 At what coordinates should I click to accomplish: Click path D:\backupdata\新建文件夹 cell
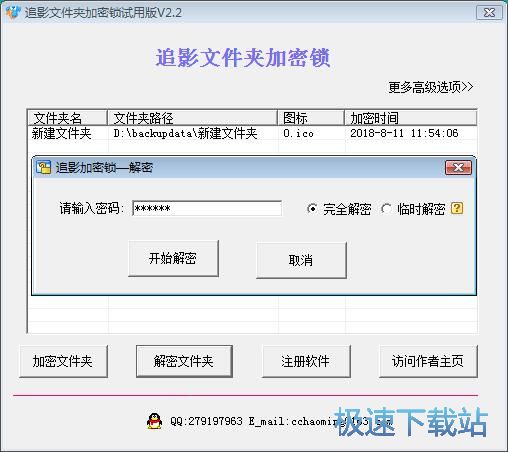tap(185, 133)
